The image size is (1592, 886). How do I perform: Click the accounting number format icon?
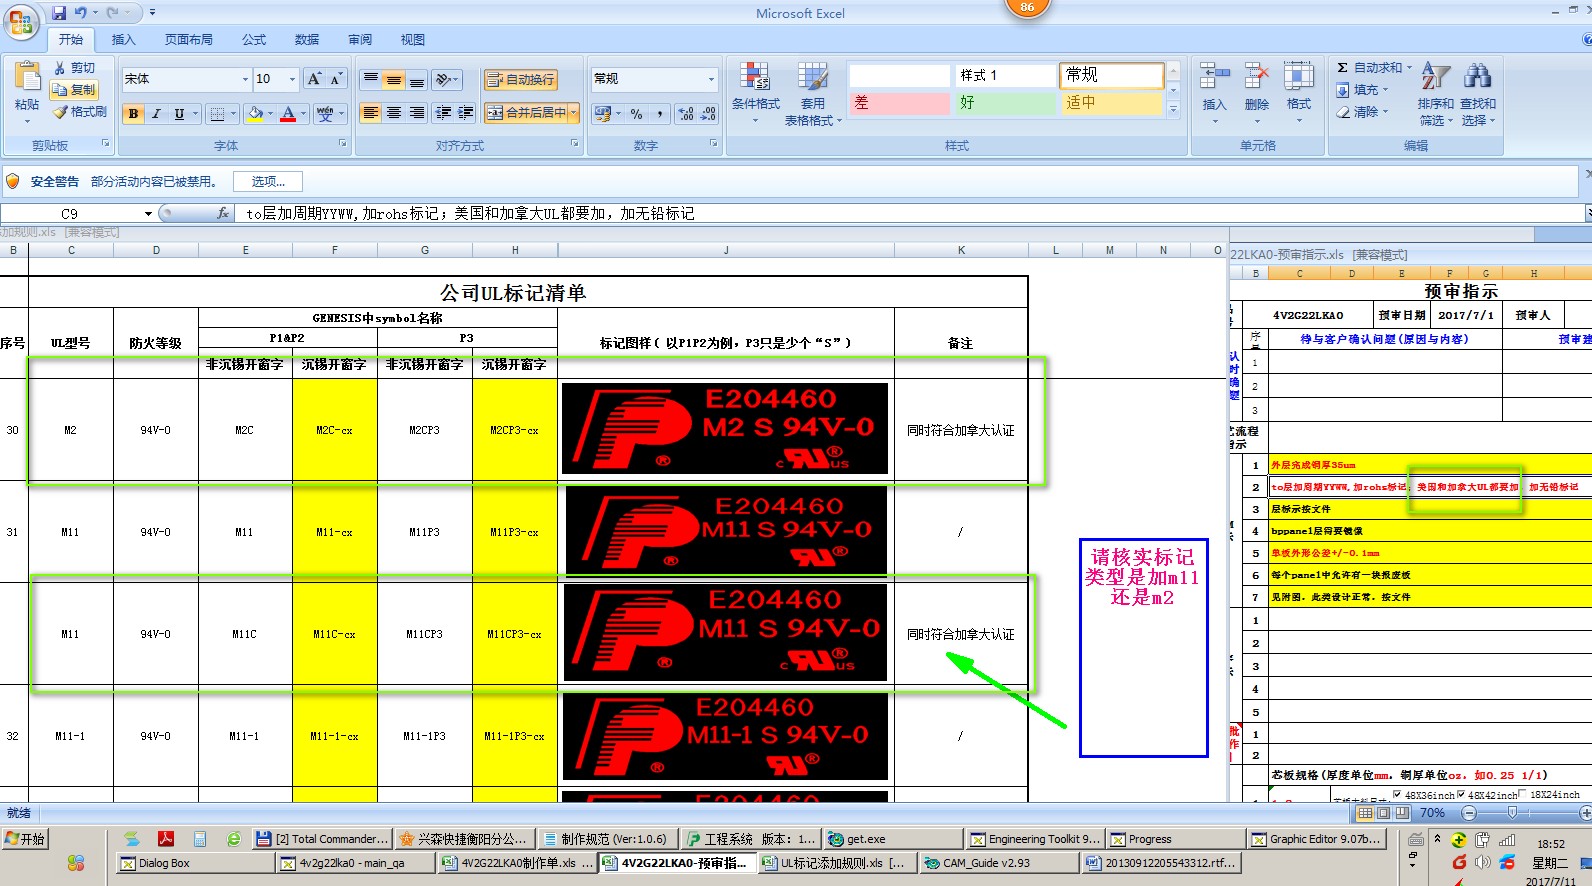603,114
